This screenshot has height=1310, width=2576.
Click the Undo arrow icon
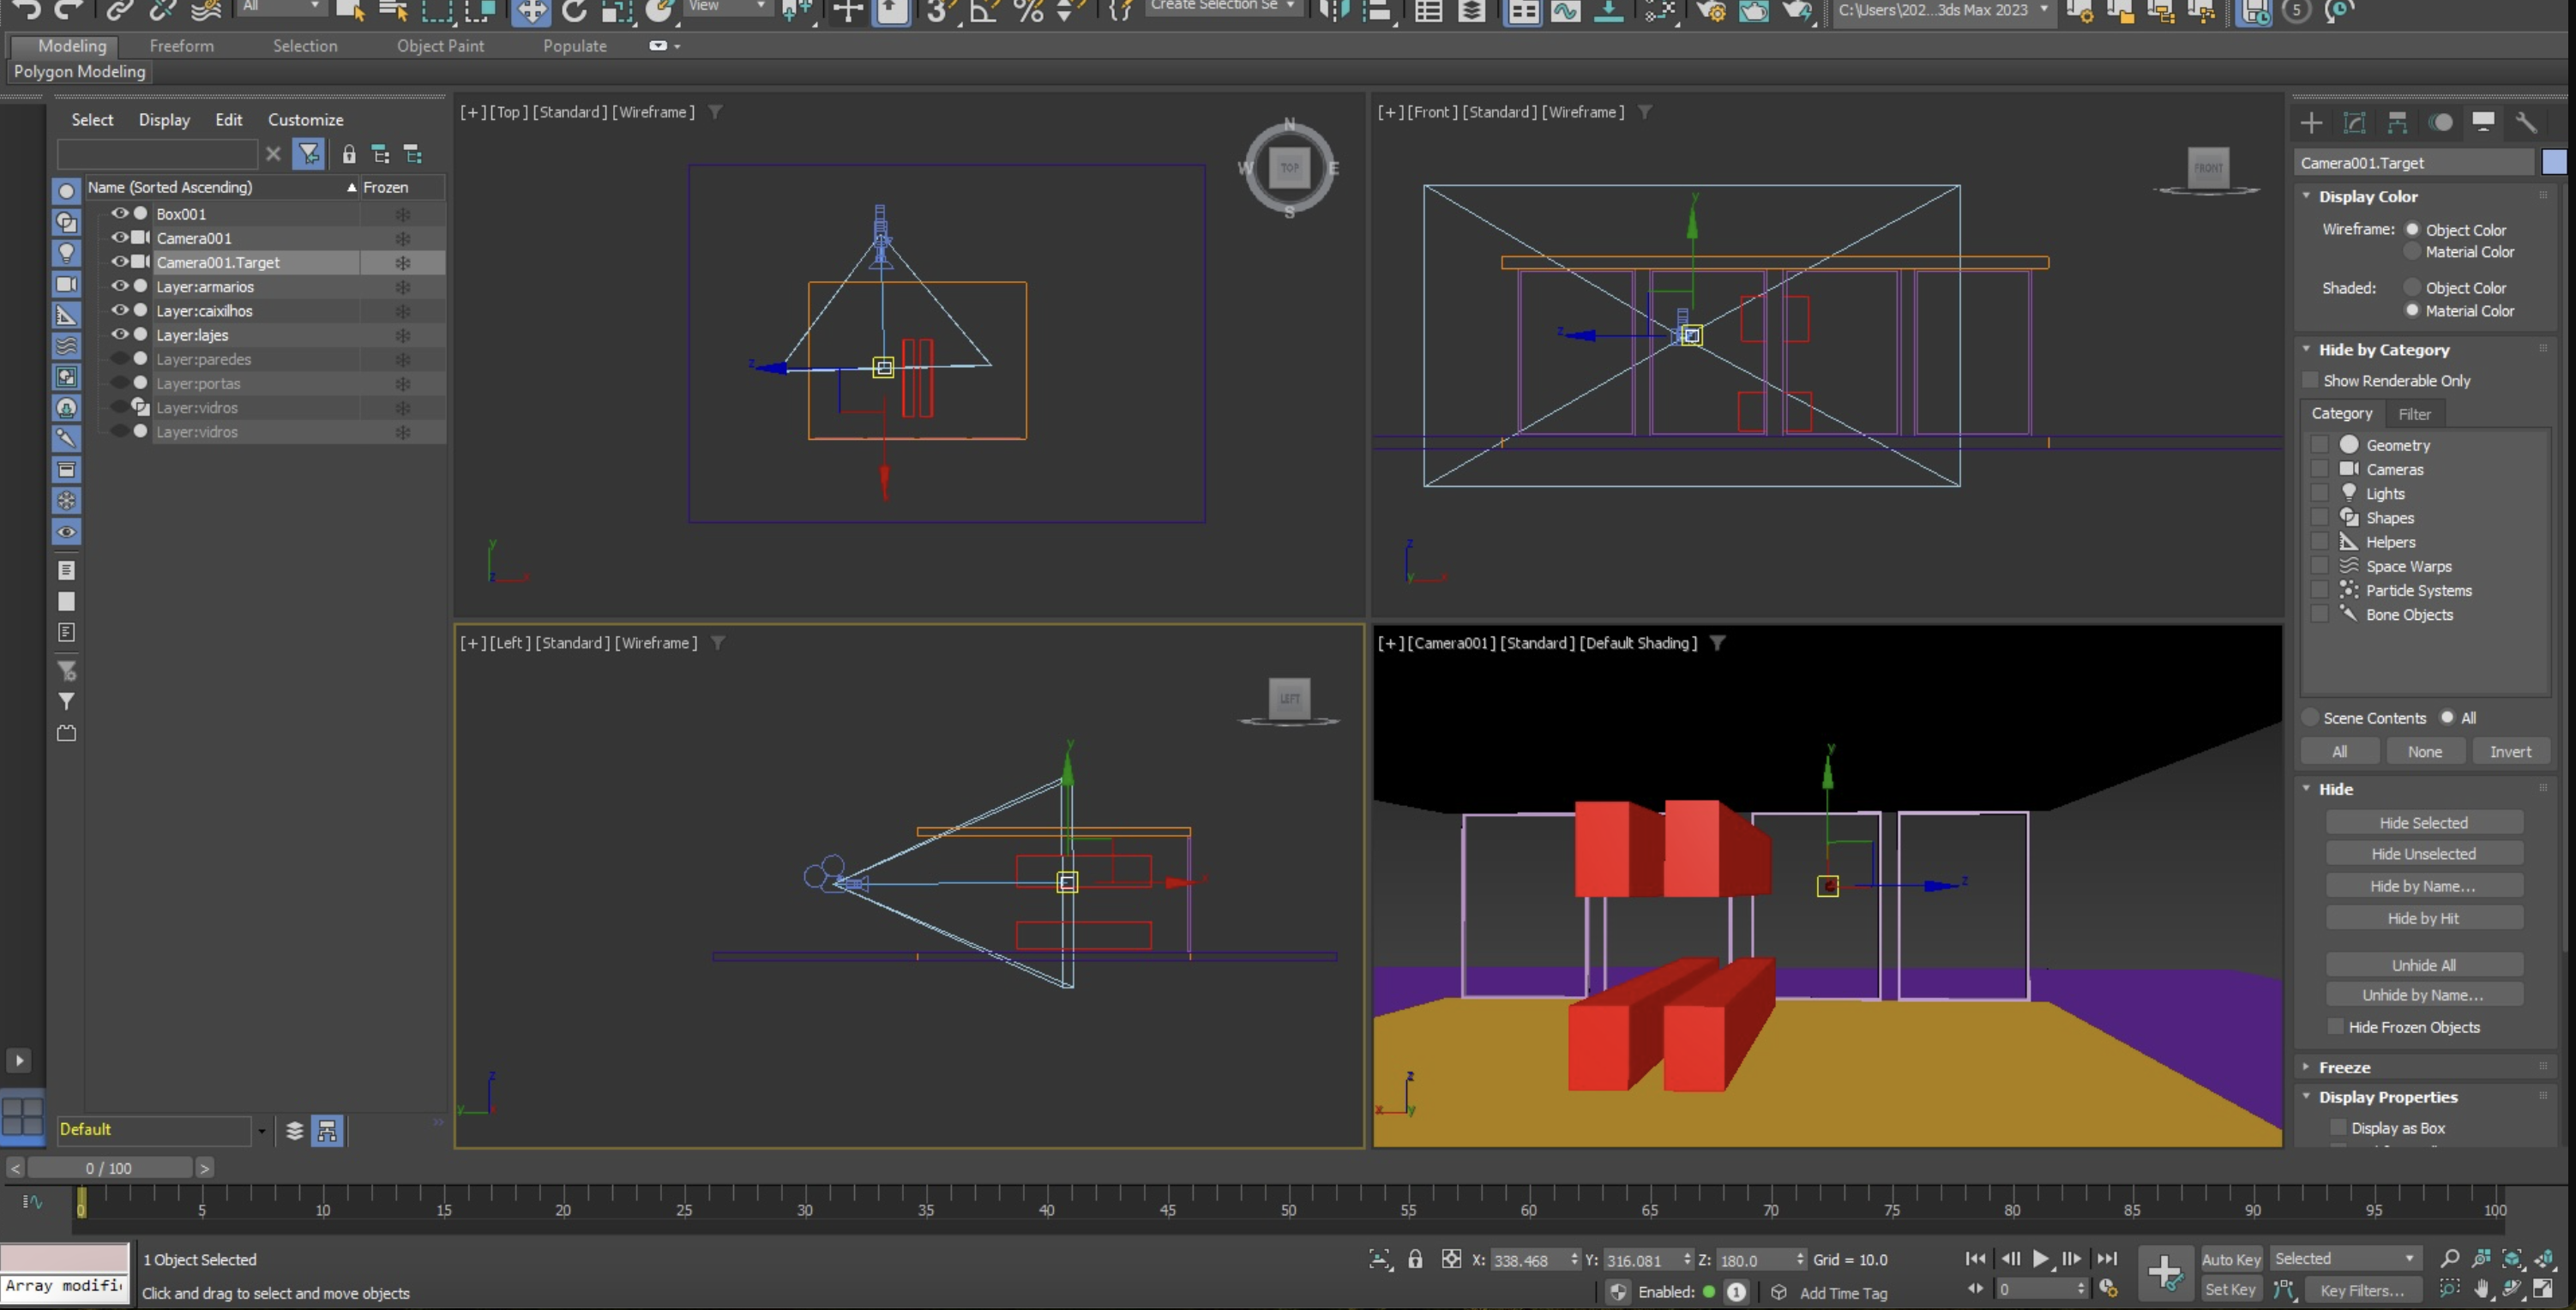[x=28, y=10]
